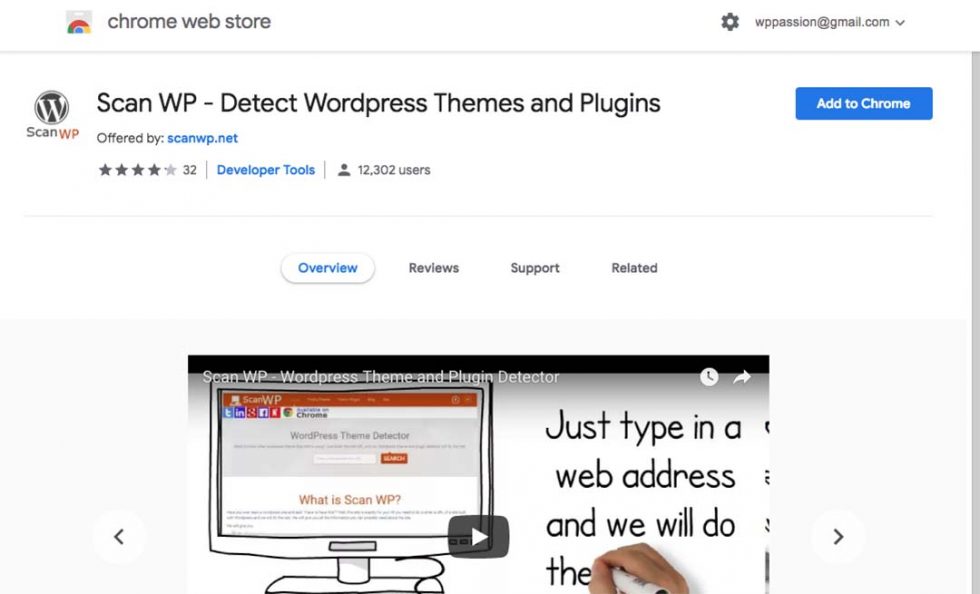Click the Scan WP WordPress logo icon
This screenshot has width=980, height=594.
51,108
